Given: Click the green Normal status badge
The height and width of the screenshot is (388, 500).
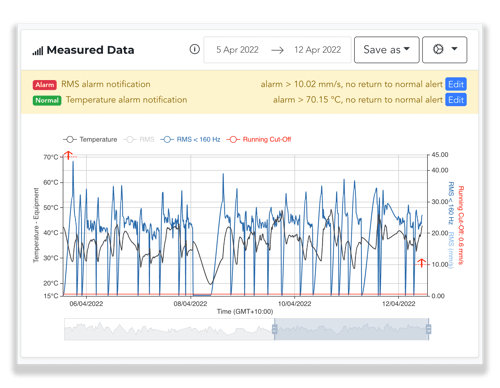Looking at the screenshot, I should [47, 100].
